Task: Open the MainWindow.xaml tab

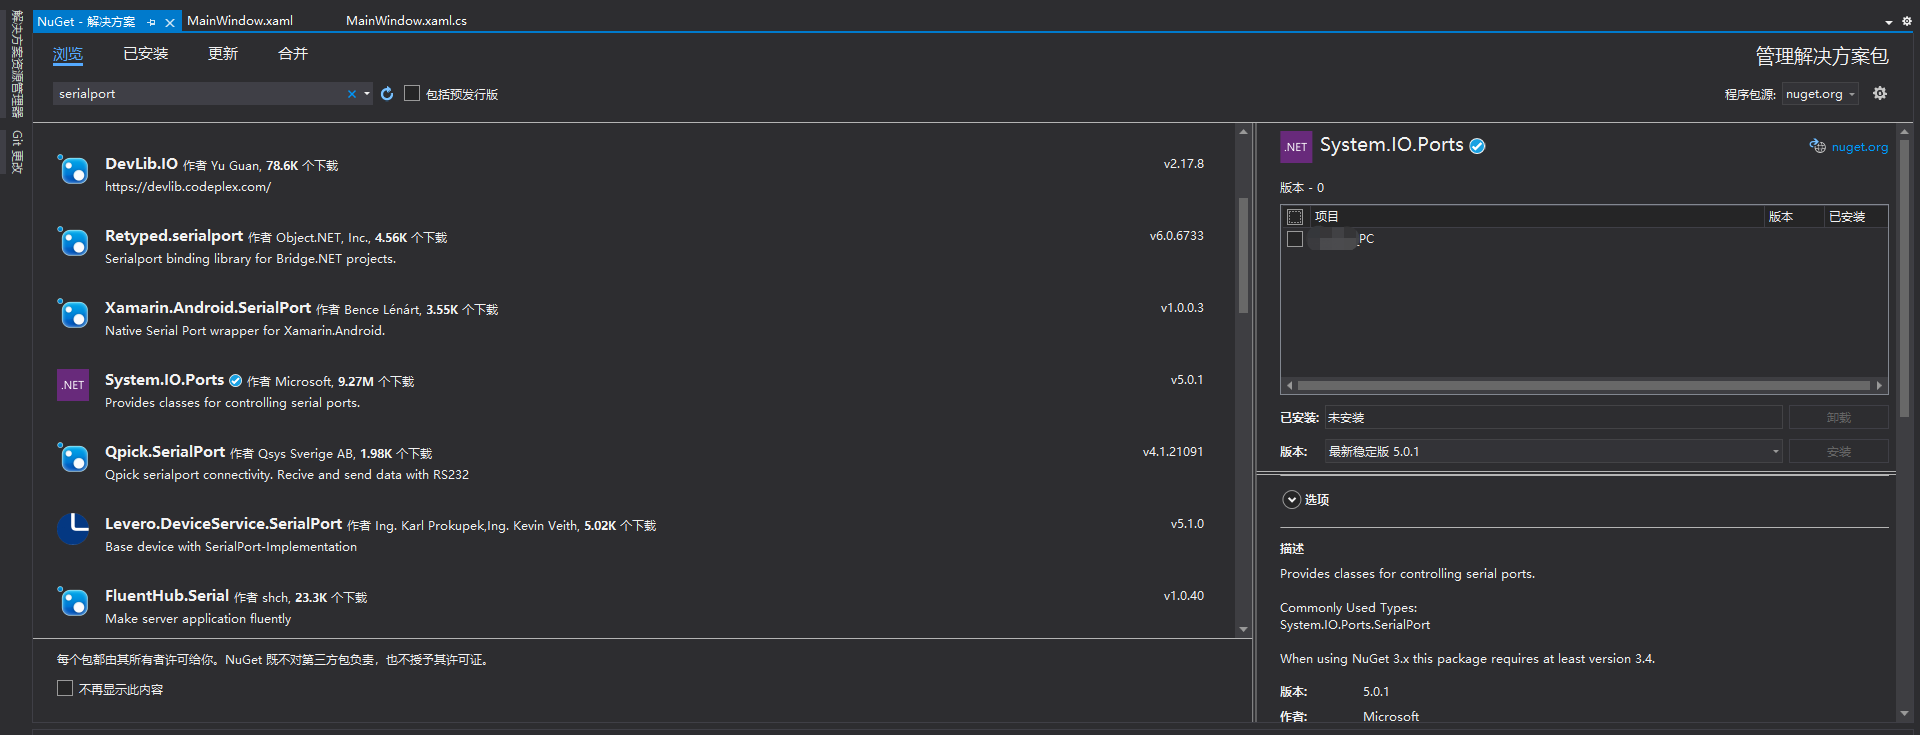Action: pos(240,21)
